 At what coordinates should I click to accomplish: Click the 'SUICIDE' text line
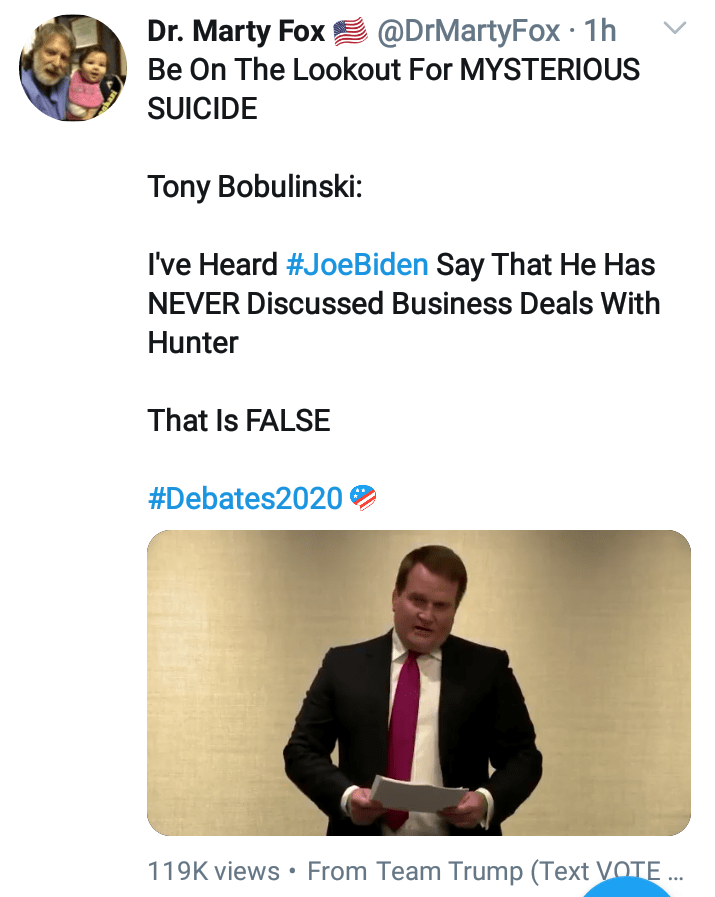click(x=202, y=109)
